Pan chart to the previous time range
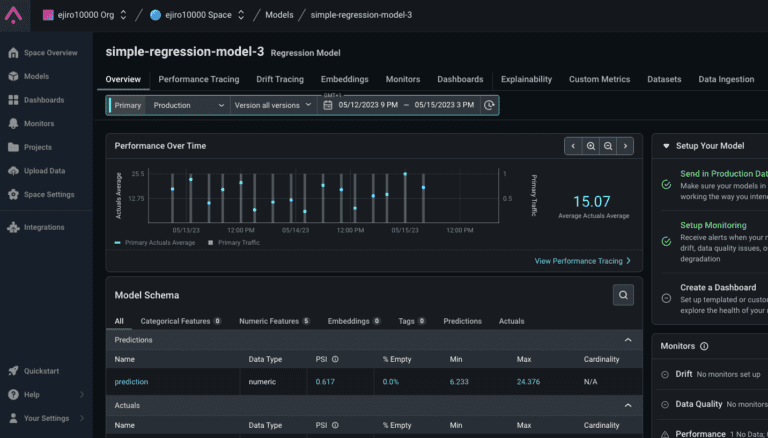 tap(573, 146)
